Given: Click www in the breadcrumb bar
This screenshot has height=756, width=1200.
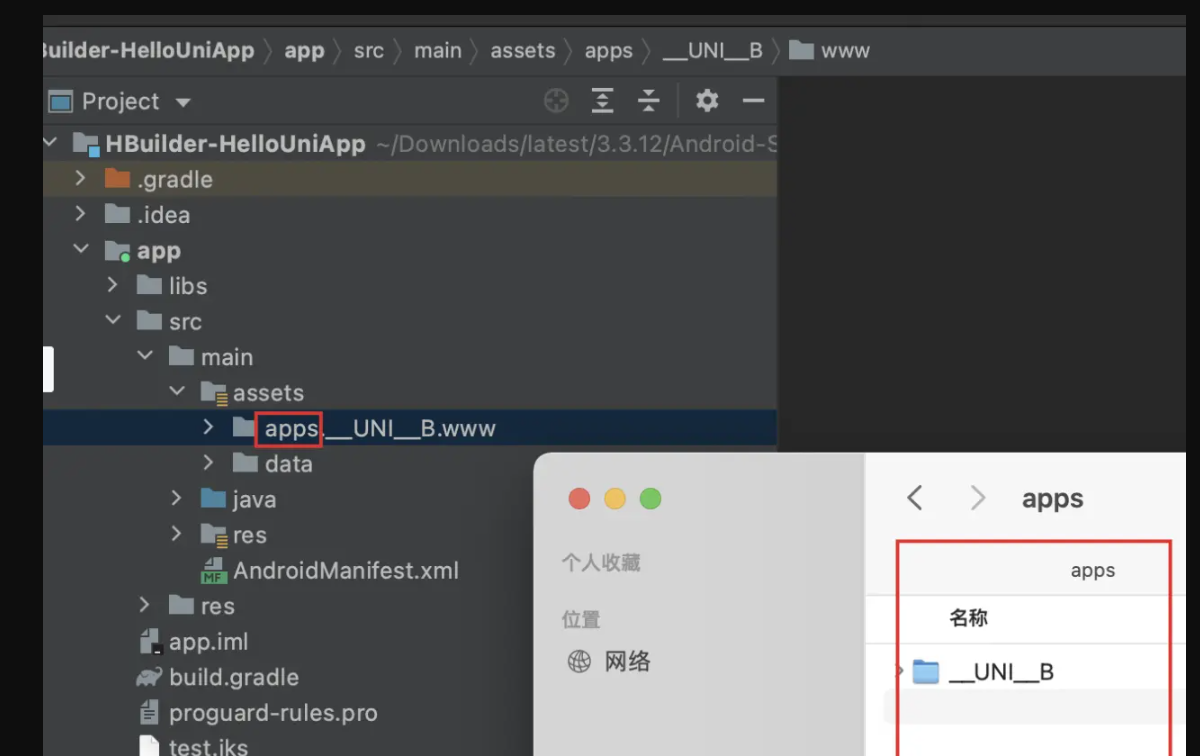Looking at the screenshot, I should (x=846, y=50).
